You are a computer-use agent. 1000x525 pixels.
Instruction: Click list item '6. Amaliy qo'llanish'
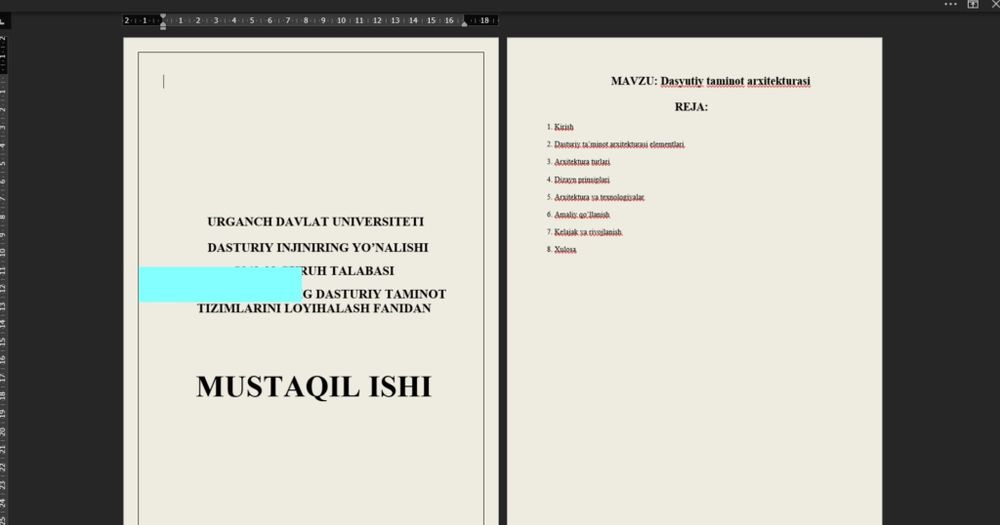[x=578, y=214]
